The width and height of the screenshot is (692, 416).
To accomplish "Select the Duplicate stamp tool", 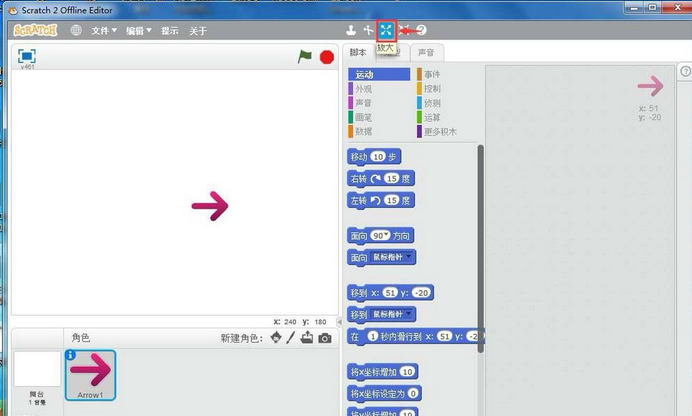I will 351,30.
